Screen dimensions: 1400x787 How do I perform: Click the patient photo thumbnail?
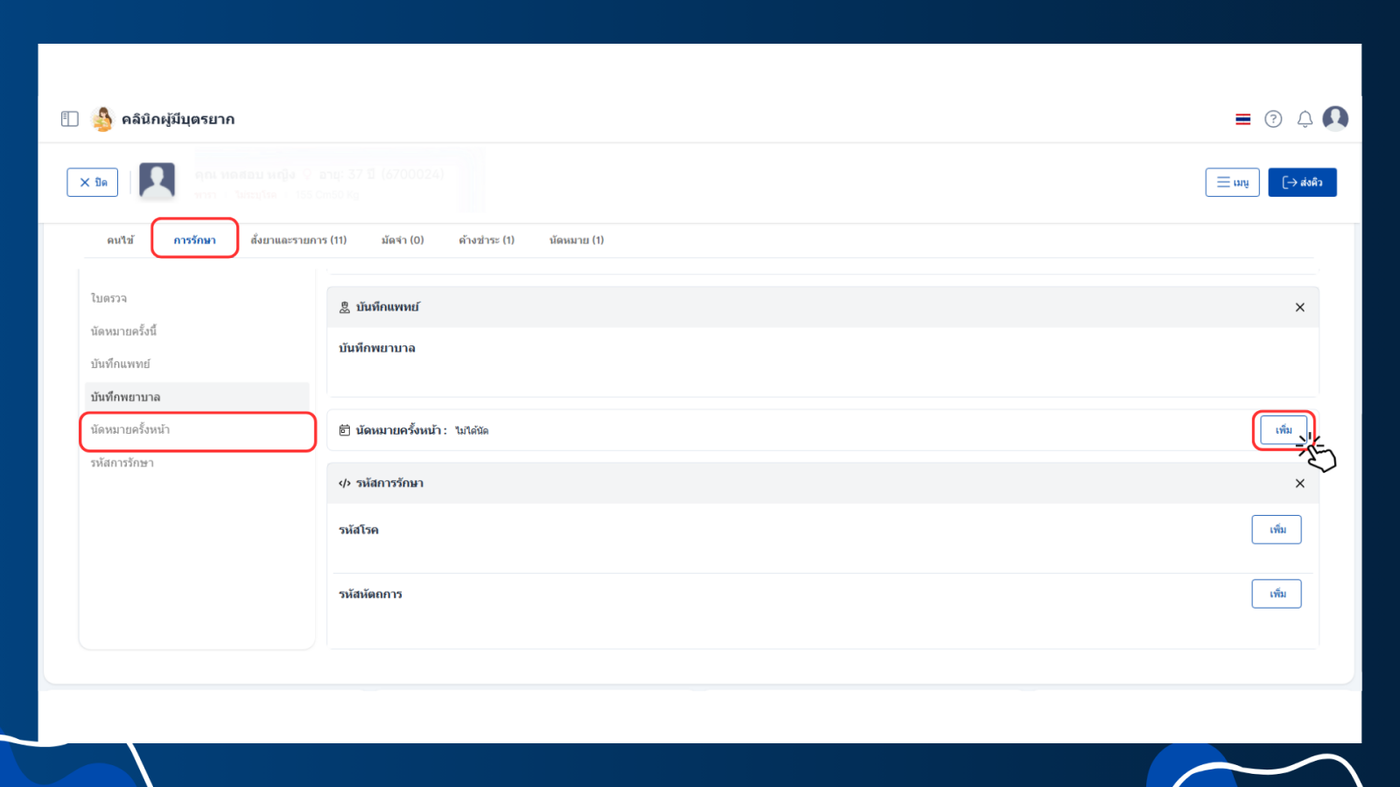pos(157,181)
